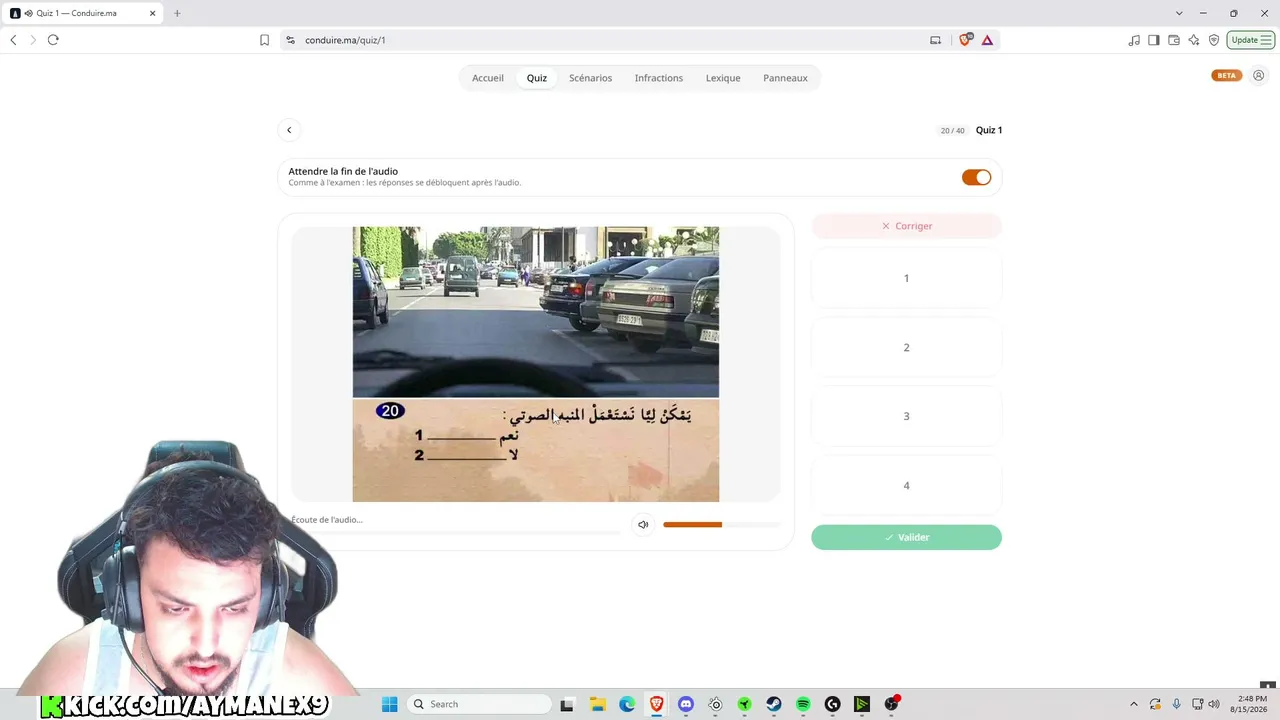Select answer option 2
The image size is (1280, 720).
[906, 347]
